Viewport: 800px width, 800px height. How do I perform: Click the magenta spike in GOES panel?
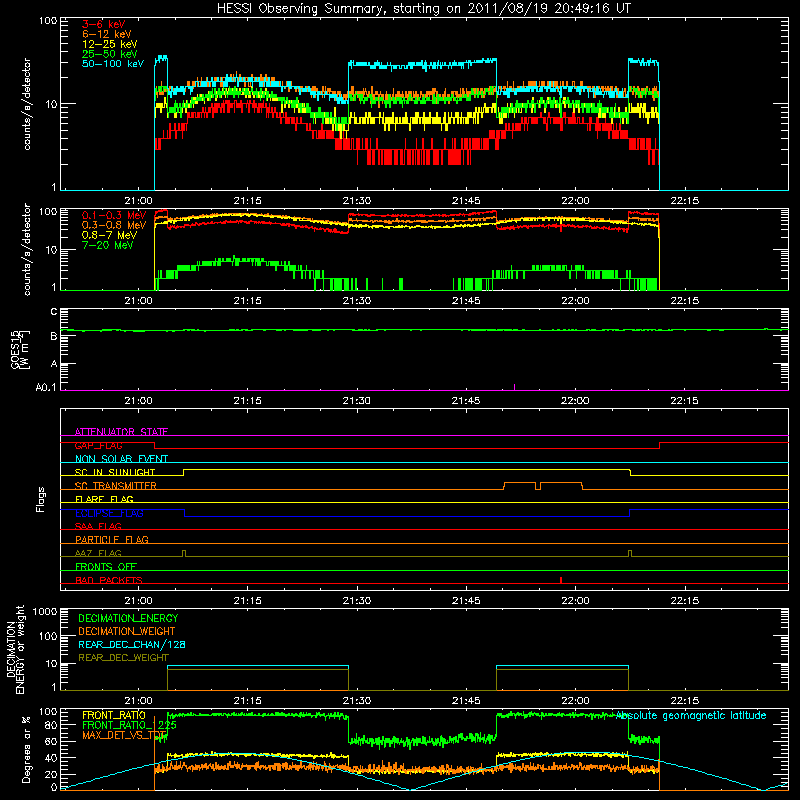514,387
